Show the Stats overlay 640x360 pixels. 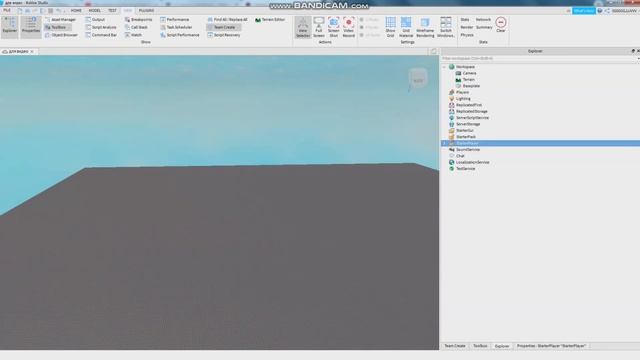point(465,20)
